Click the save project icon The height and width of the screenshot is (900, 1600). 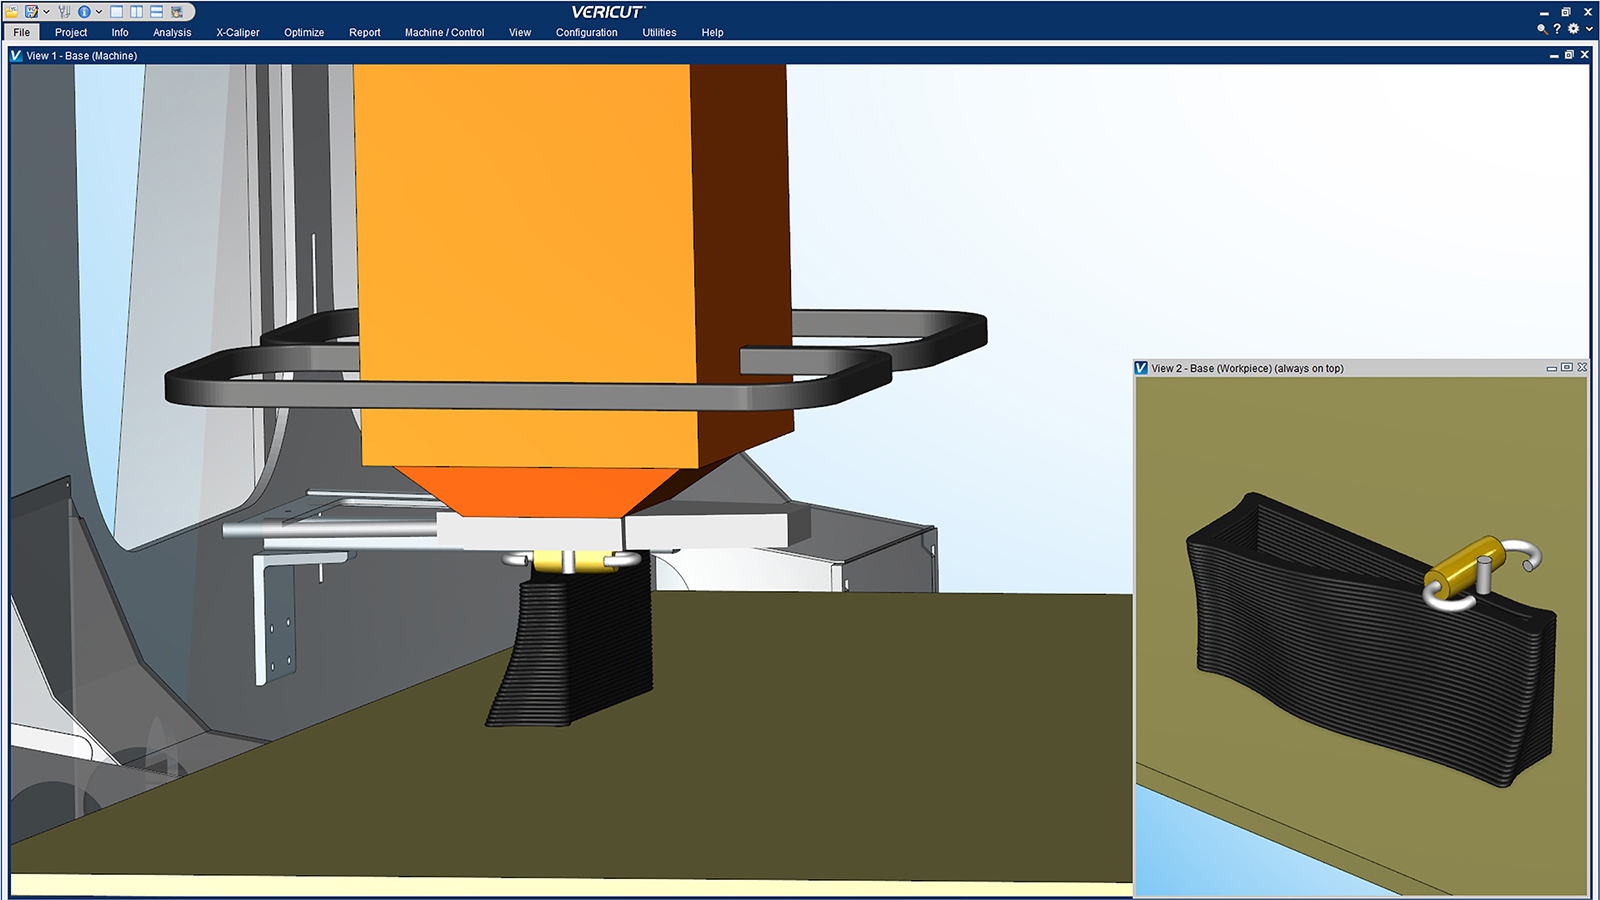pyautogui.click(x=32, y=12)
